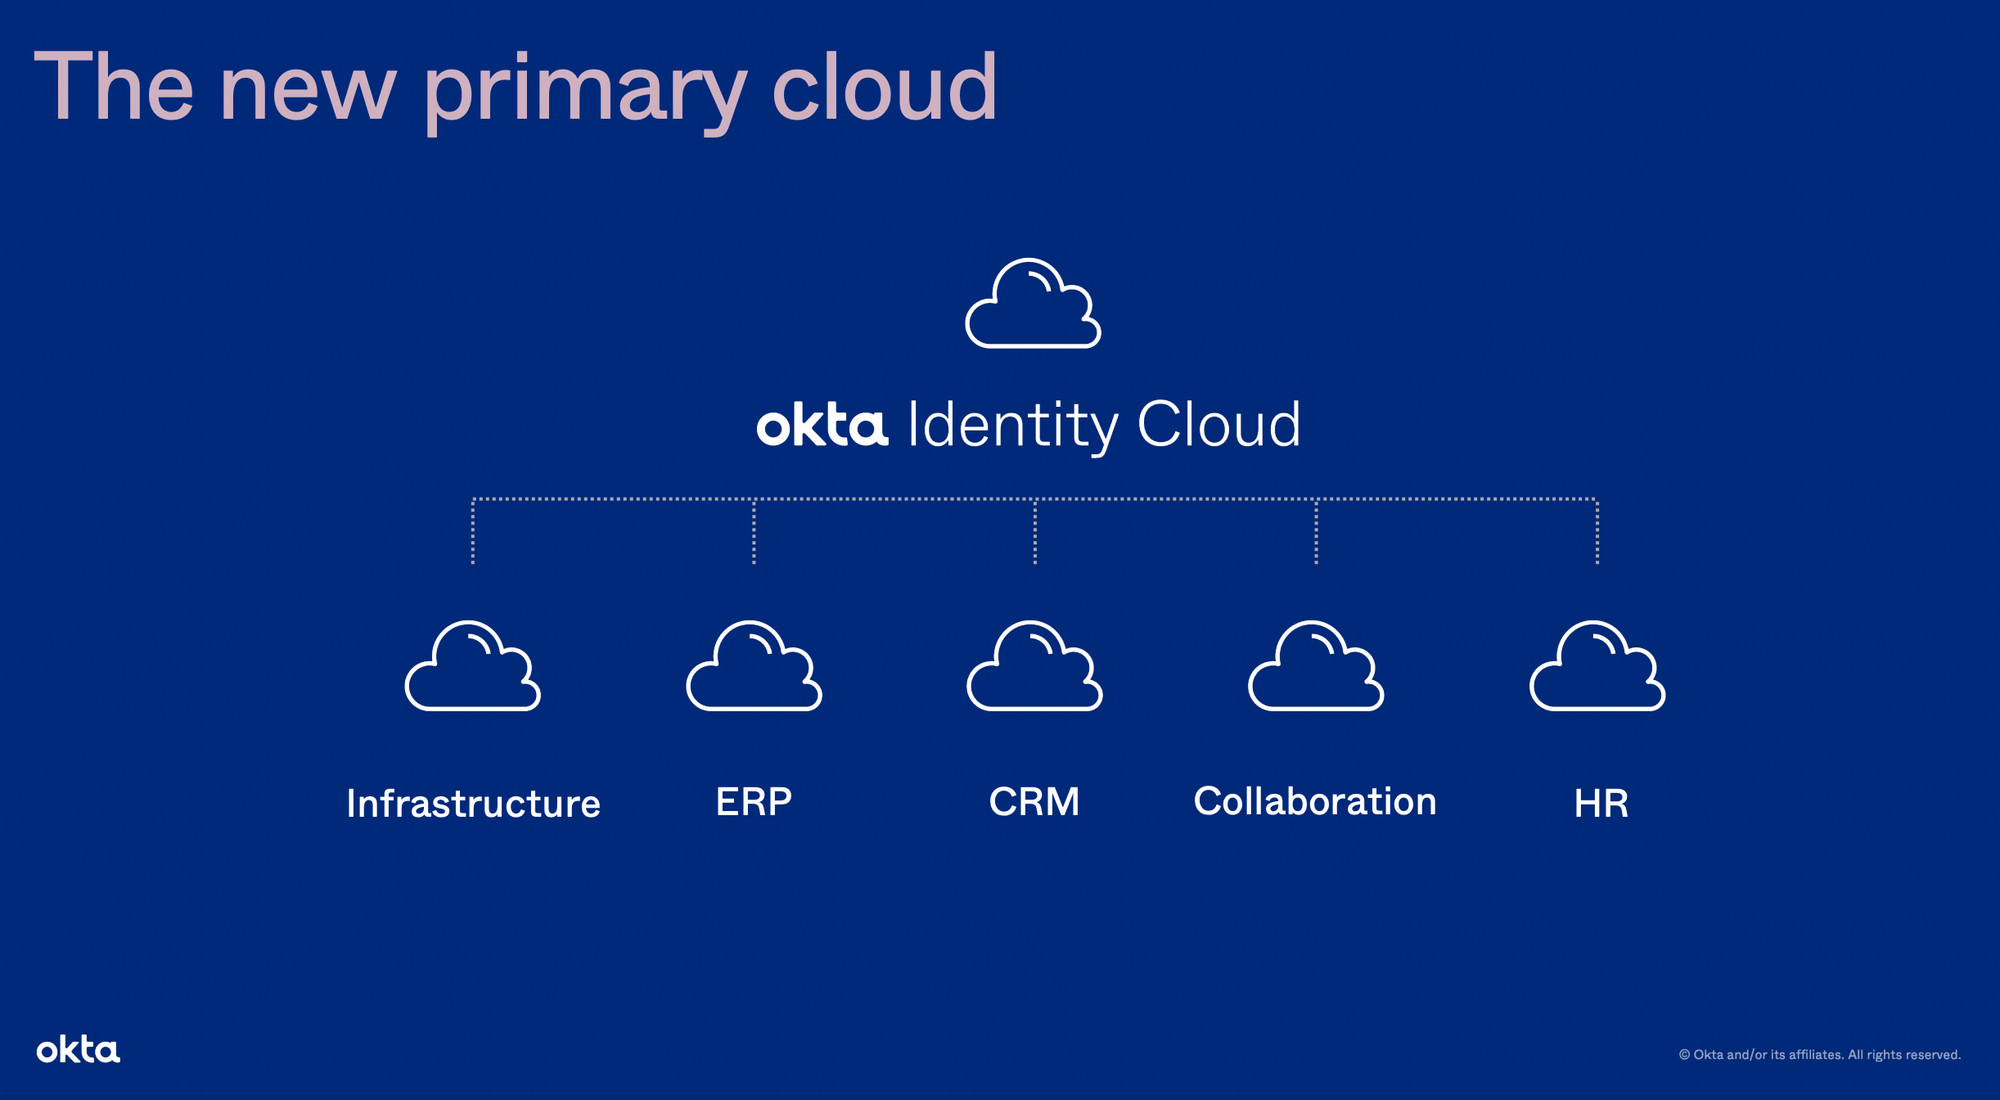Click the dotted connector above HR cloud

coord(1597,532)
